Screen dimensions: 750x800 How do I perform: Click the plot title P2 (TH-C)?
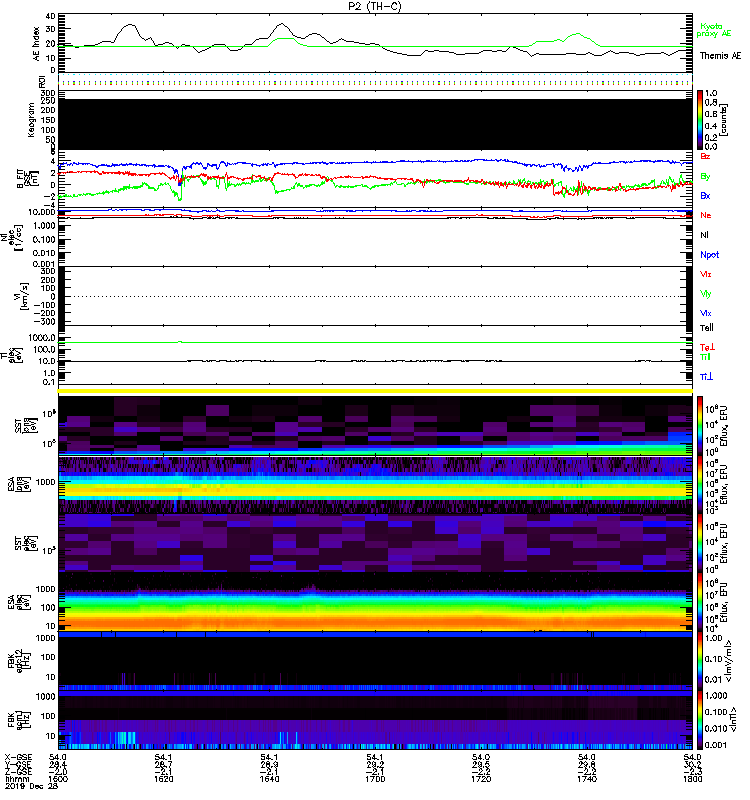coord(375,6)
